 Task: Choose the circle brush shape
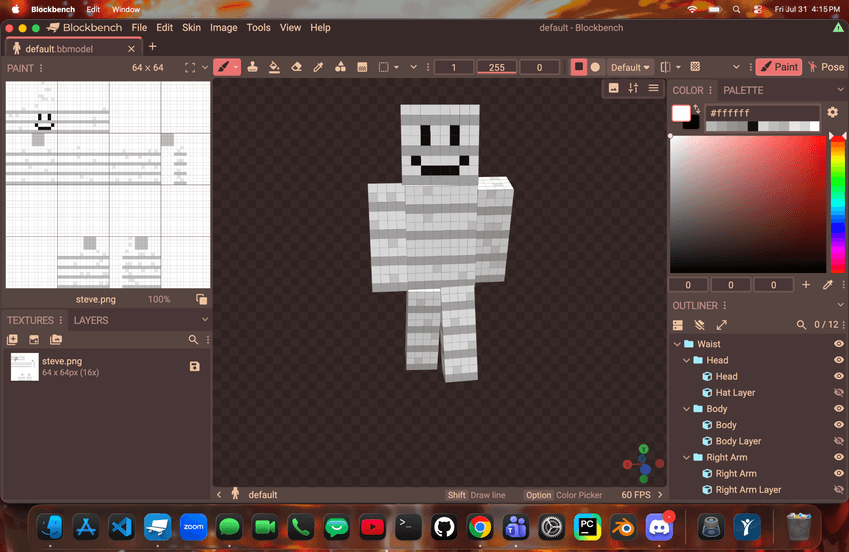[x=595, y=67]
